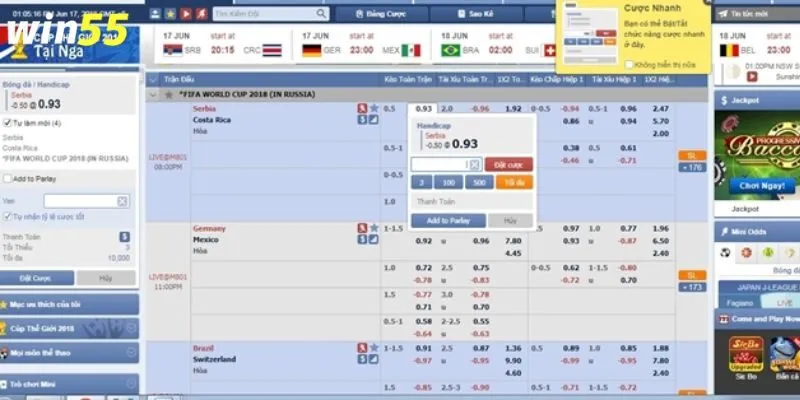800x400 pixels.
Task: Click the Costa Rica row S icon
Action: pyautogui.click(x=362, y=120)
